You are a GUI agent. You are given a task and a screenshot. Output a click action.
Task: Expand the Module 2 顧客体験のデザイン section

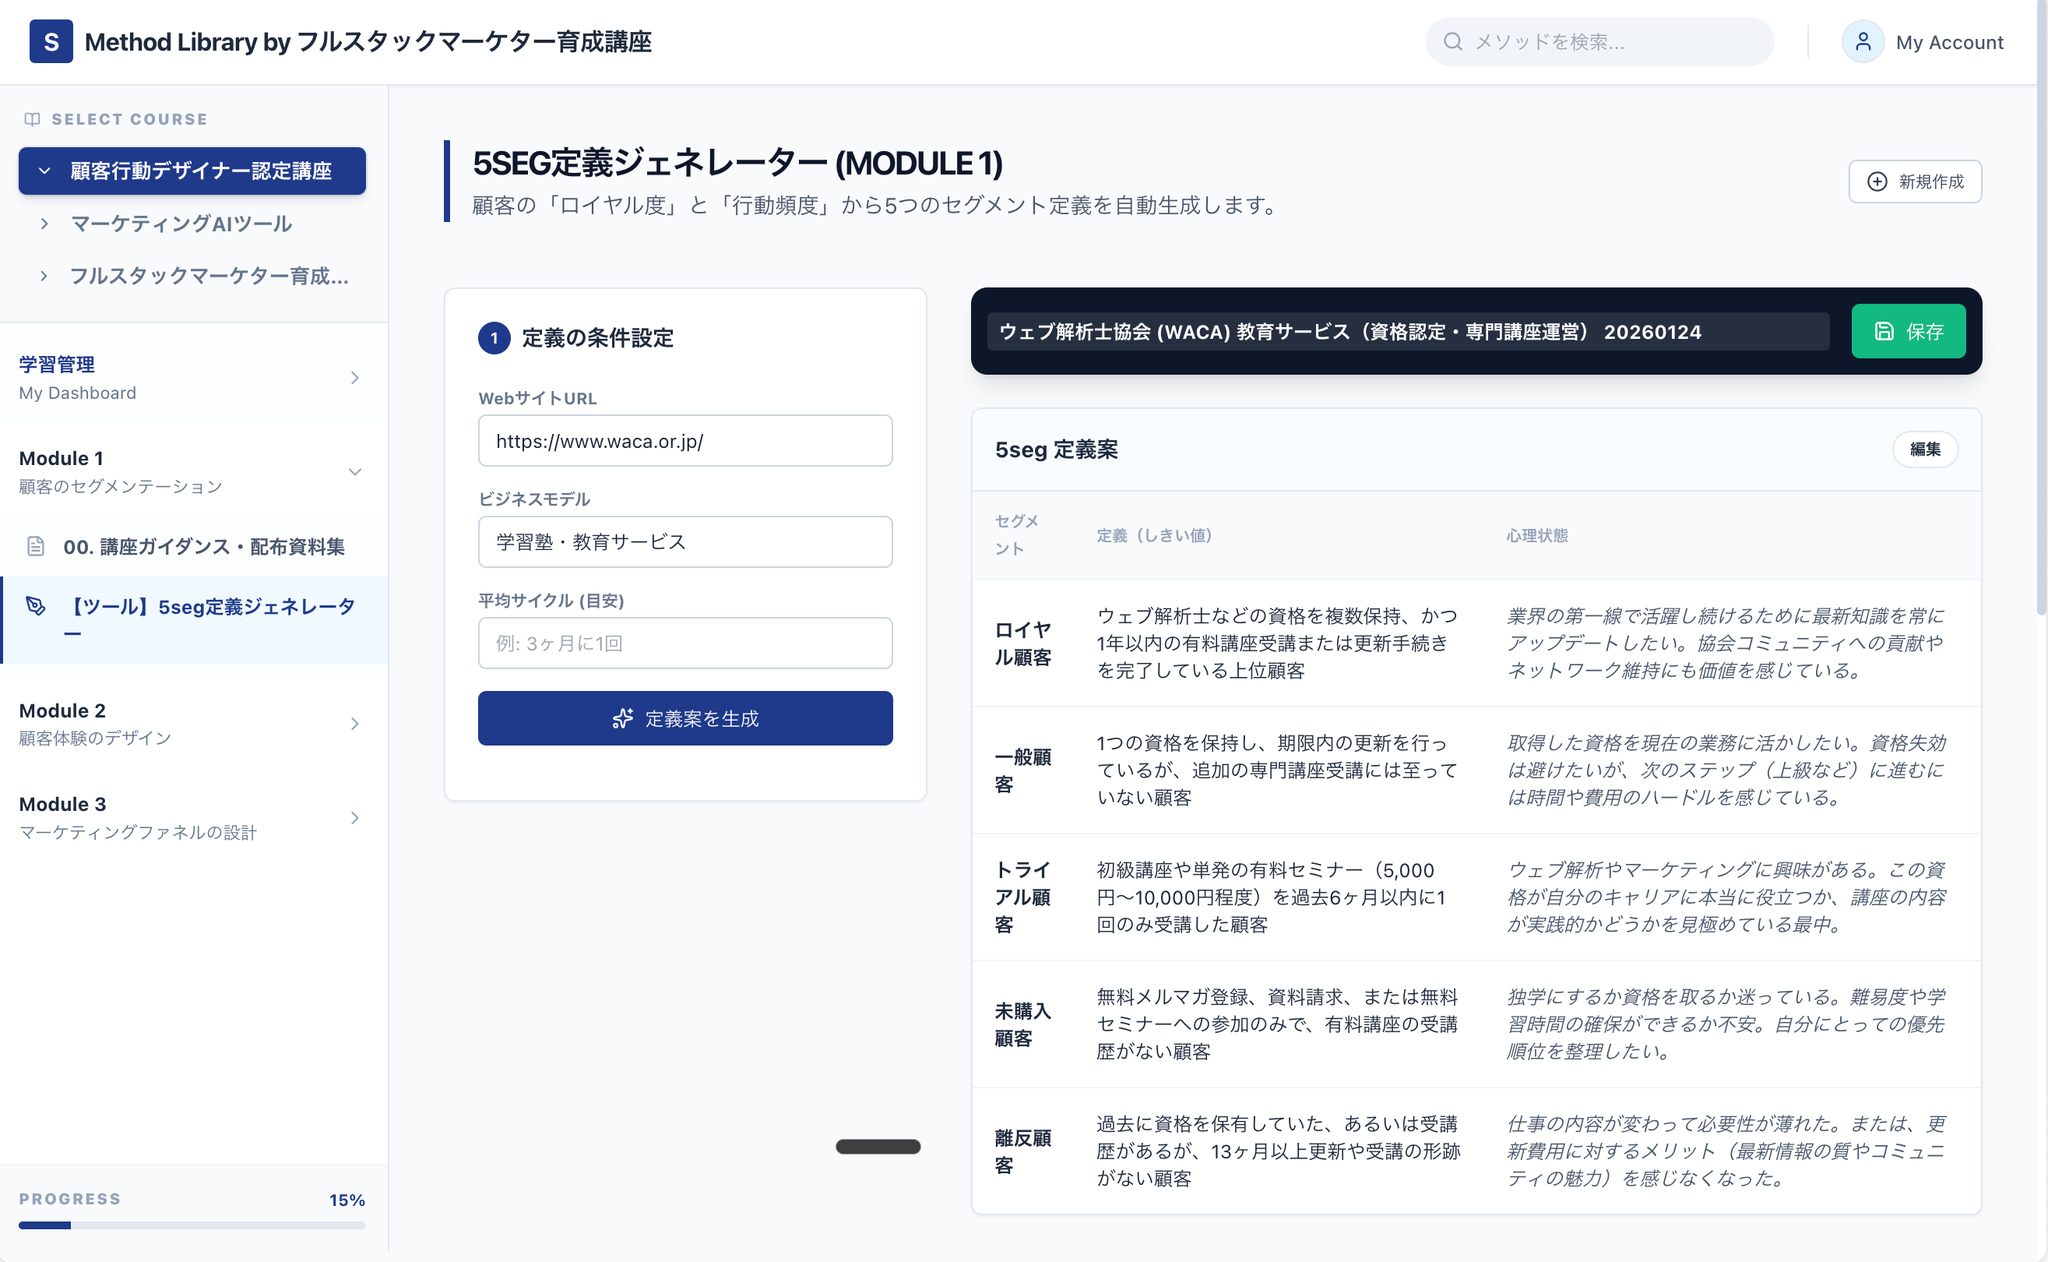pos(354,723)
